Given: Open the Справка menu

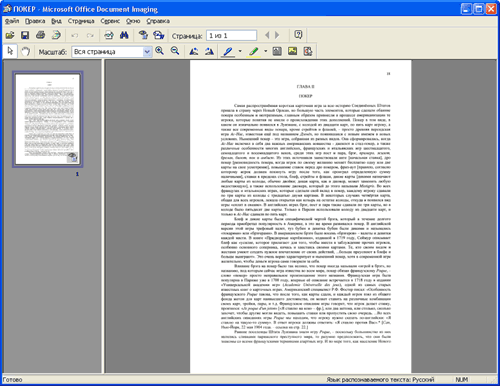Looking at the screenshot, I should point(158,21).
